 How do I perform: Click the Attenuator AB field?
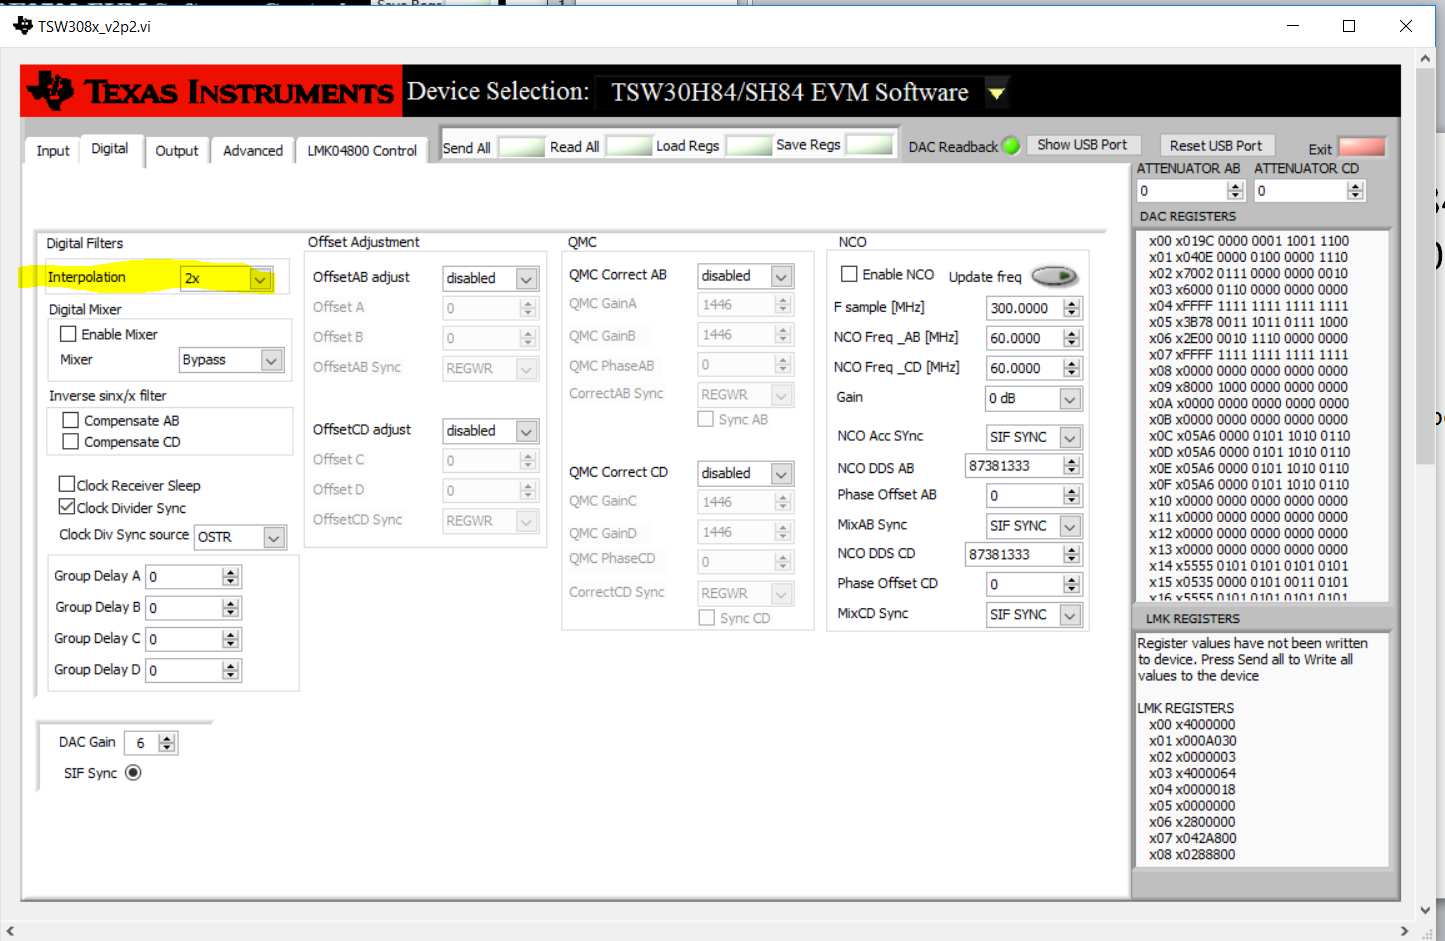coord(1181,191)
